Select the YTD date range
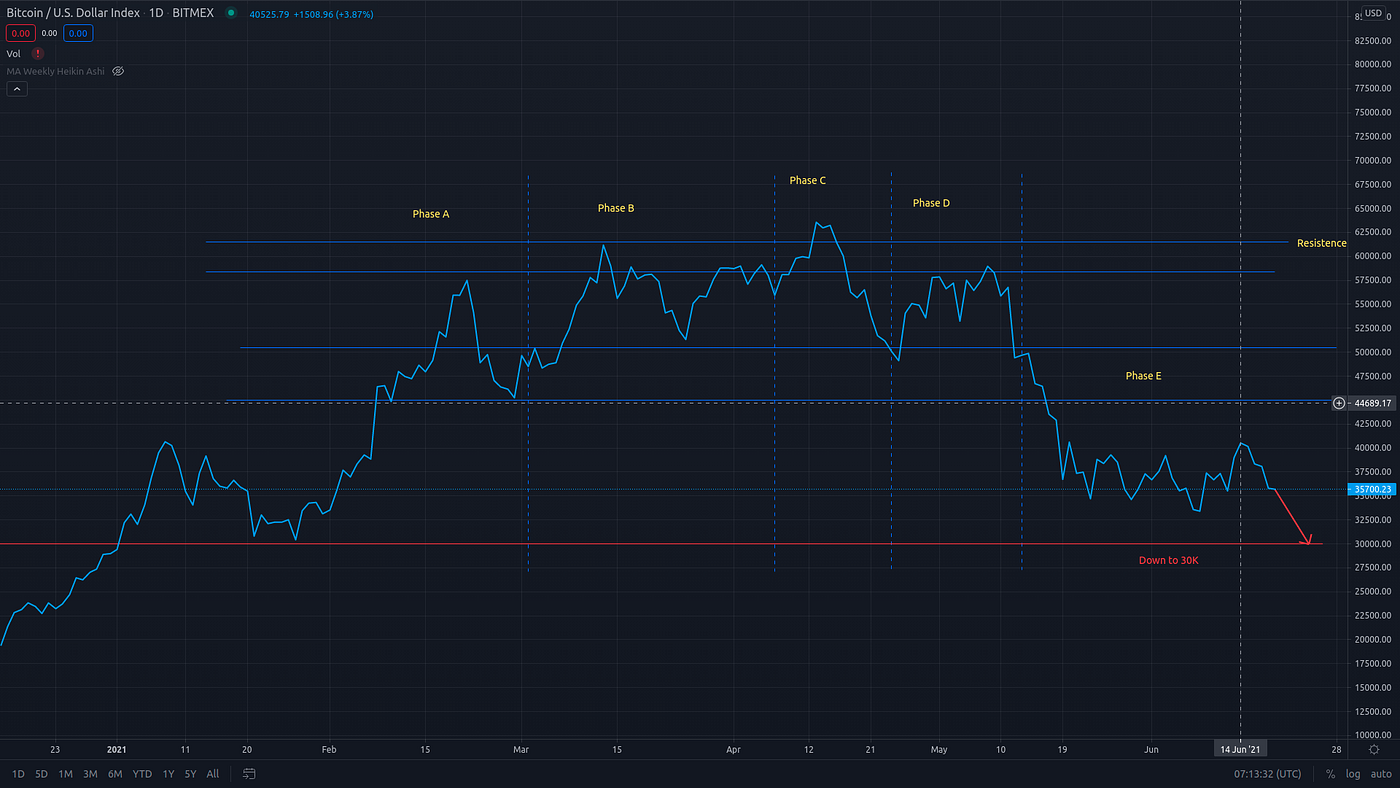The height and width of the screenshot is (788, 1400). pyautogui.click(x=142, y=774)
